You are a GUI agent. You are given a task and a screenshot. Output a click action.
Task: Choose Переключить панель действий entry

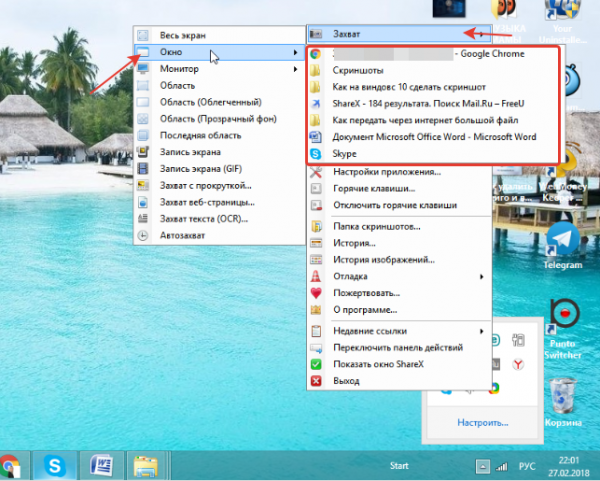coord(399,347)
